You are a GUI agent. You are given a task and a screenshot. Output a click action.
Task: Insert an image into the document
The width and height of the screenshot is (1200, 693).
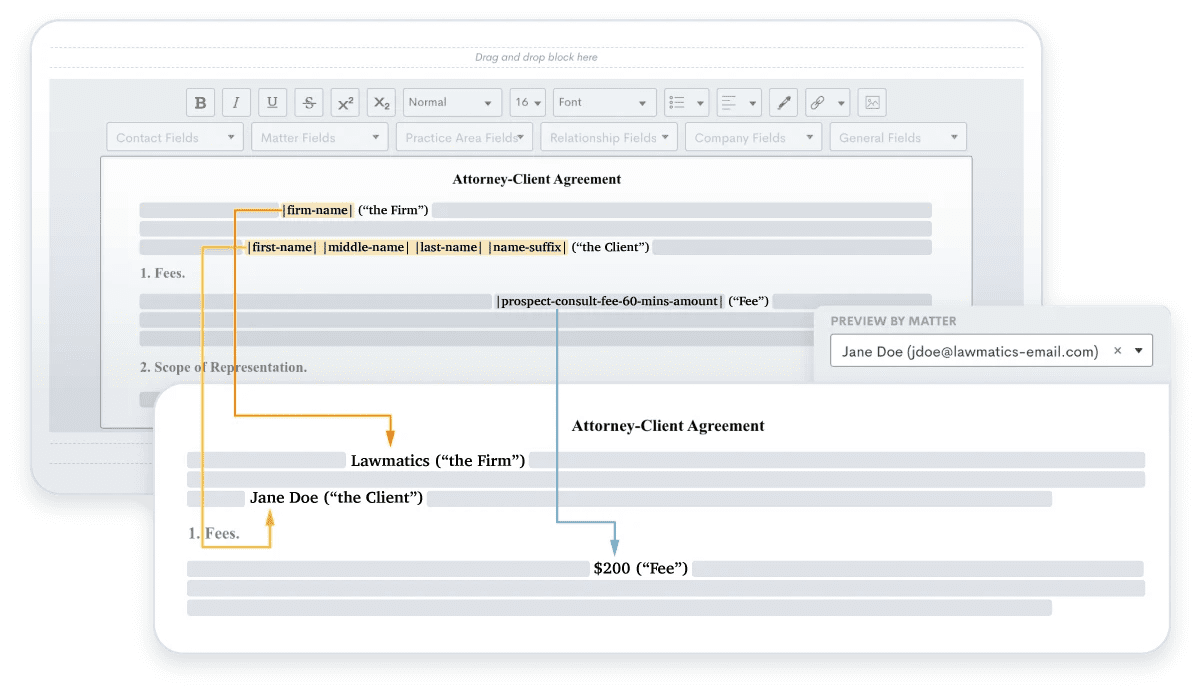point(871,102)
